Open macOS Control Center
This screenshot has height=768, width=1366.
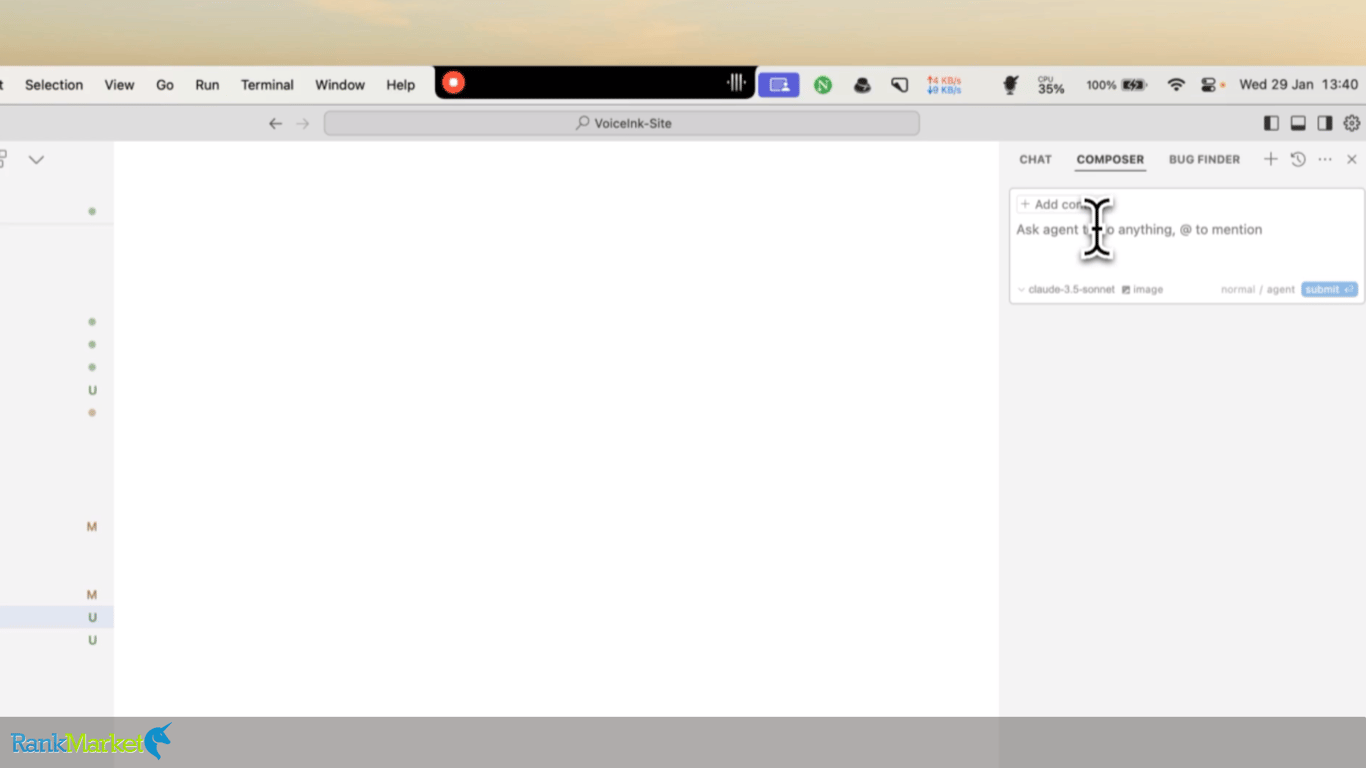point(1207,85)
